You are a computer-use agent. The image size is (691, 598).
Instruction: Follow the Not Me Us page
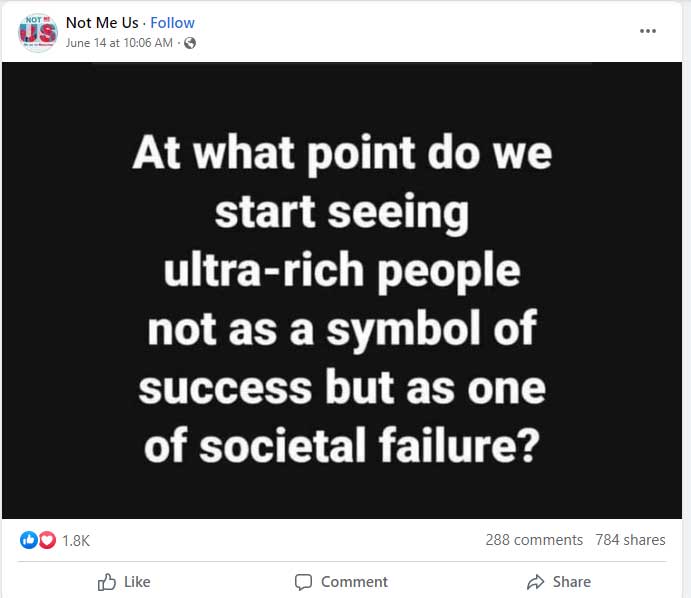point(172,23)
